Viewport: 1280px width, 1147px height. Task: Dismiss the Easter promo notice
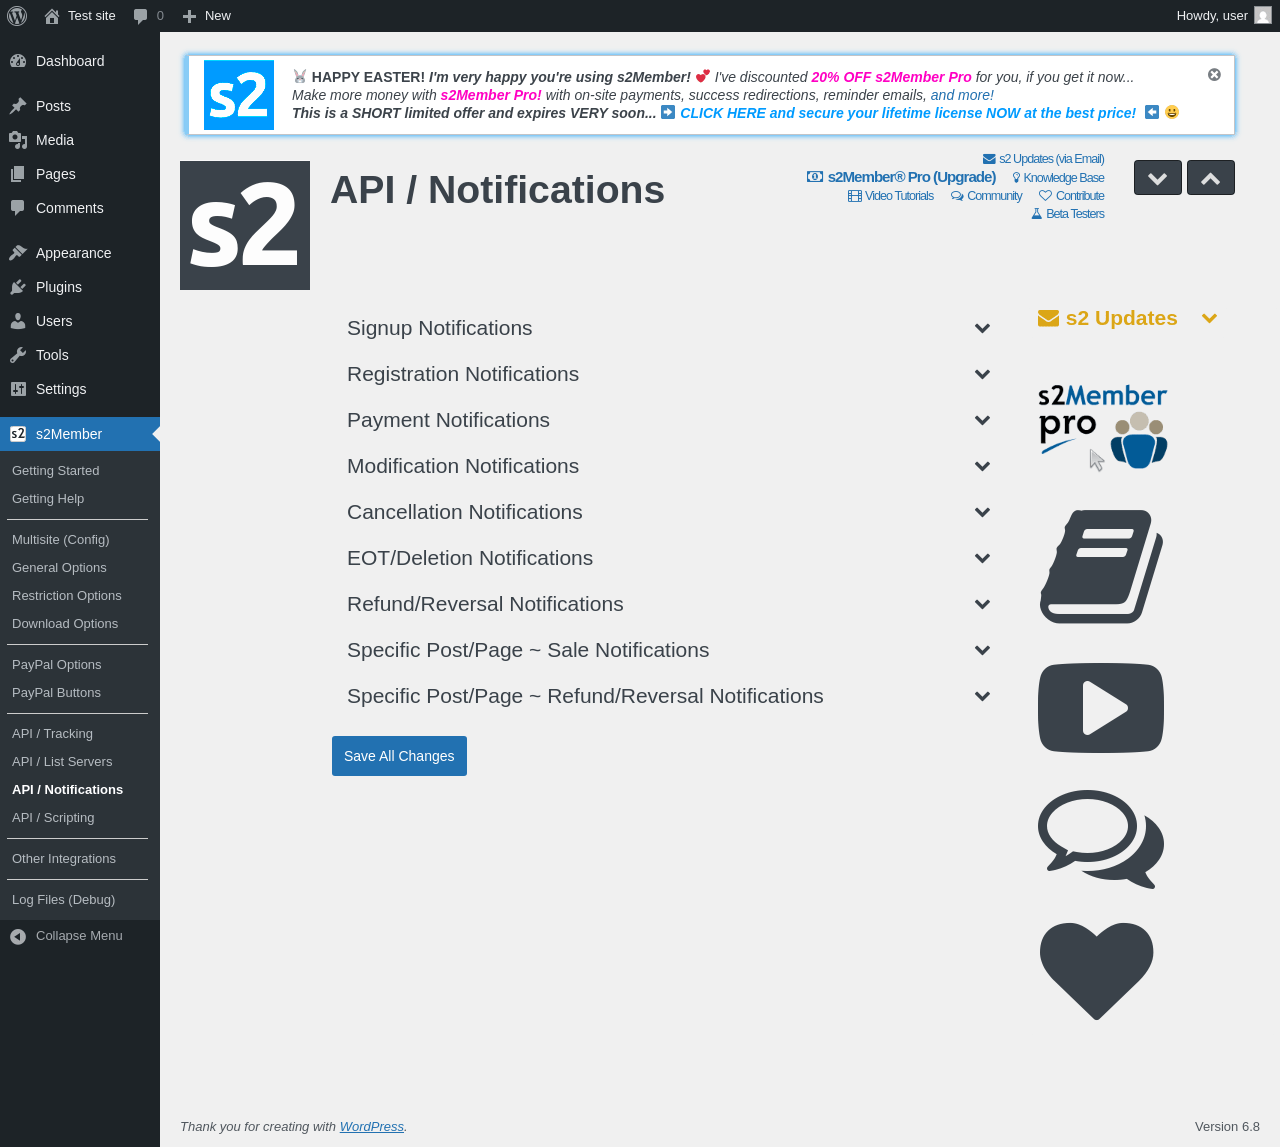click(1214, 75)
